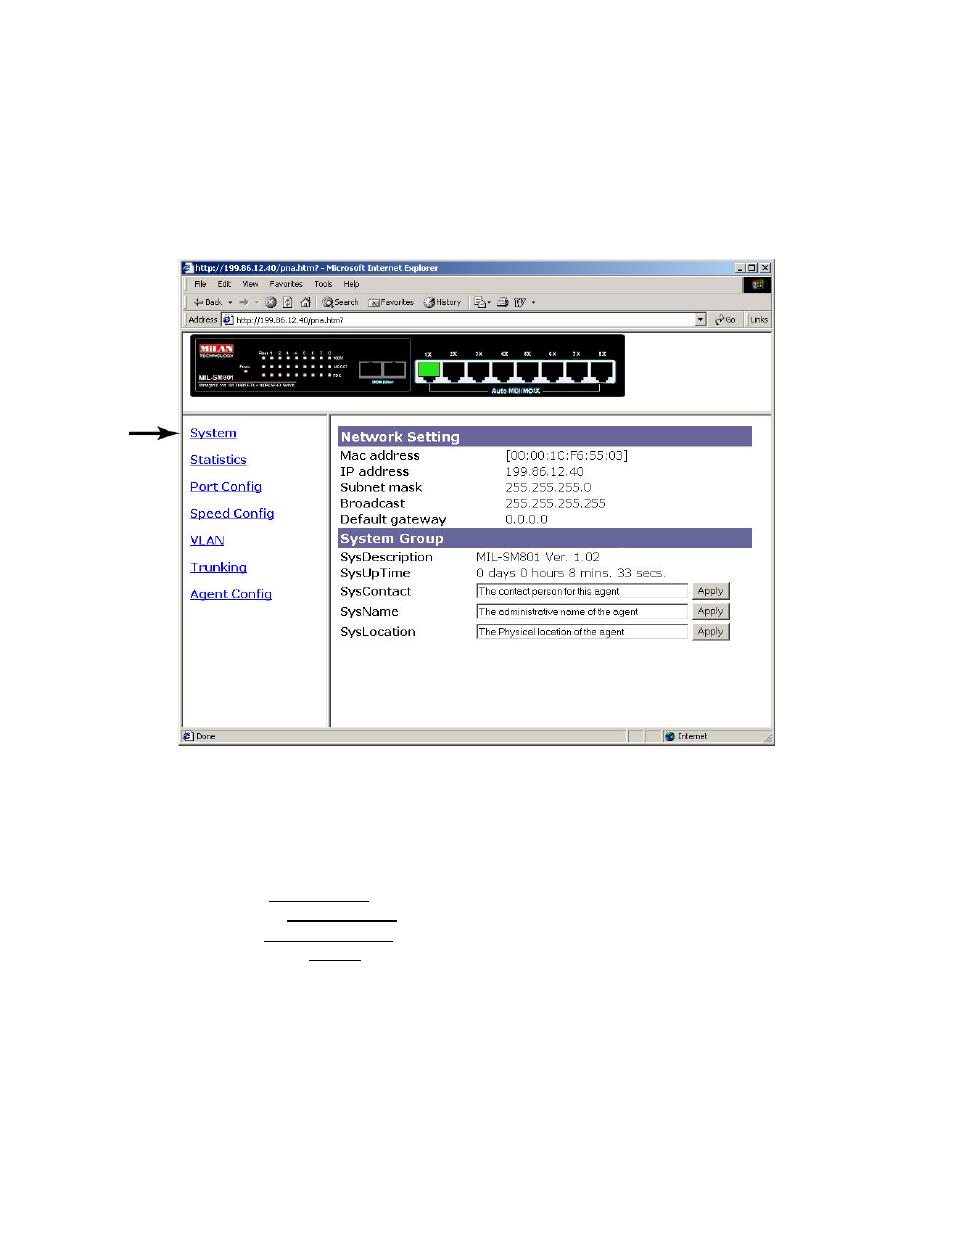This screenshot has height=1235, width=954.
Task: Open the Back history dropdown arrow
Action: pyautogui.click(x=230, y=302)
